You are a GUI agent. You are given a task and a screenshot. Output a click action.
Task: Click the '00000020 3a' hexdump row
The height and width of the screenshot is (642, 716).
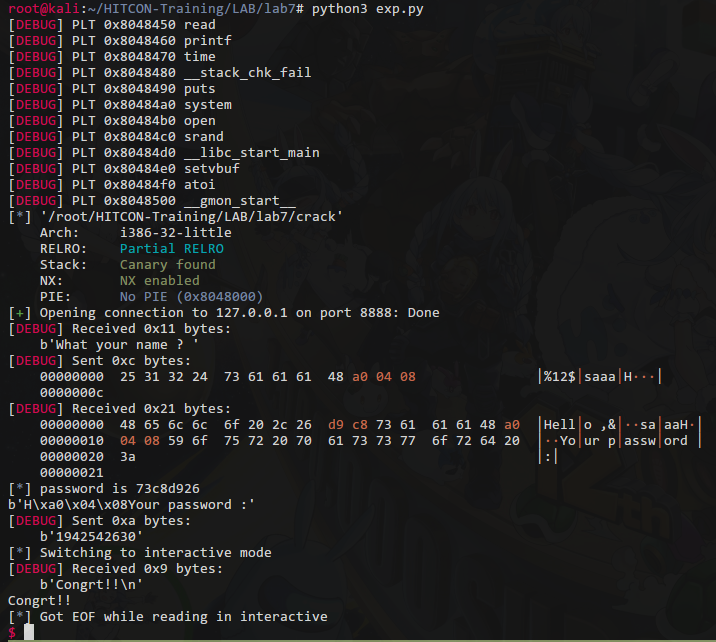(x=88, y=457)
